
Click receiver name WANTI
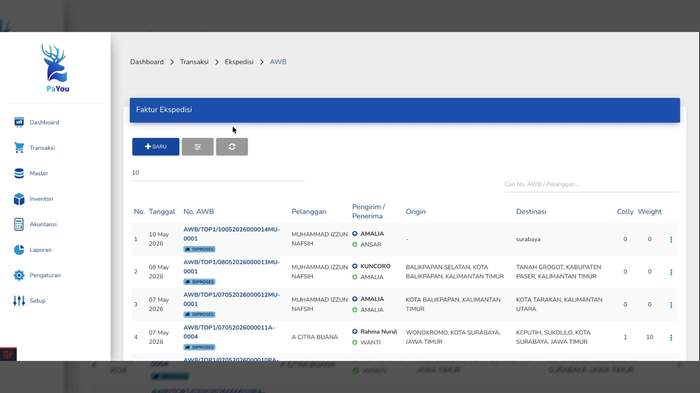pos(371,343)
